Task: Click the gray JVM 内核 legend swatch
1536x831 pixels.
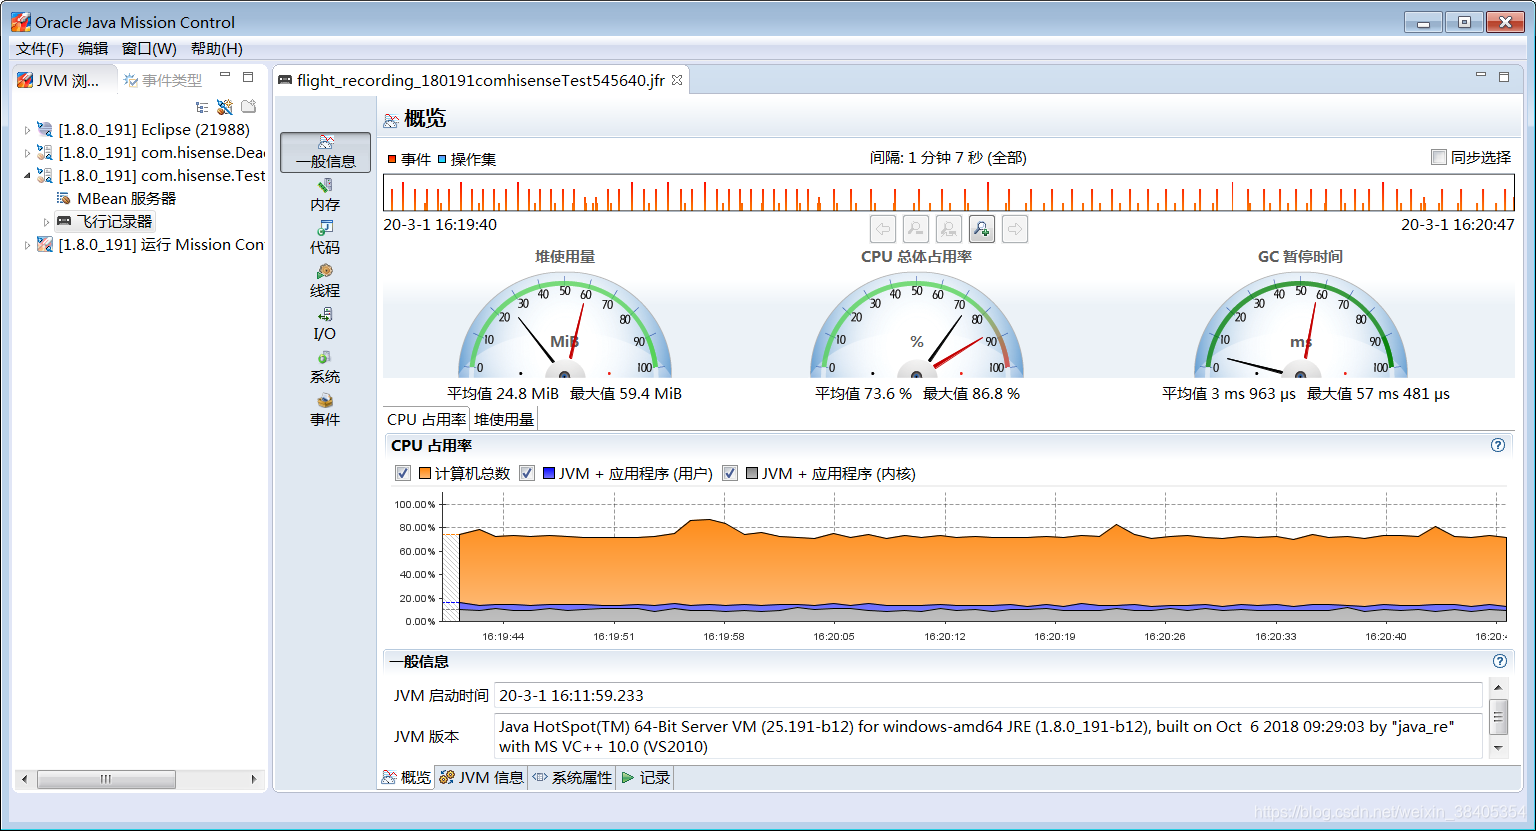Action: click(x=752, y=473)
